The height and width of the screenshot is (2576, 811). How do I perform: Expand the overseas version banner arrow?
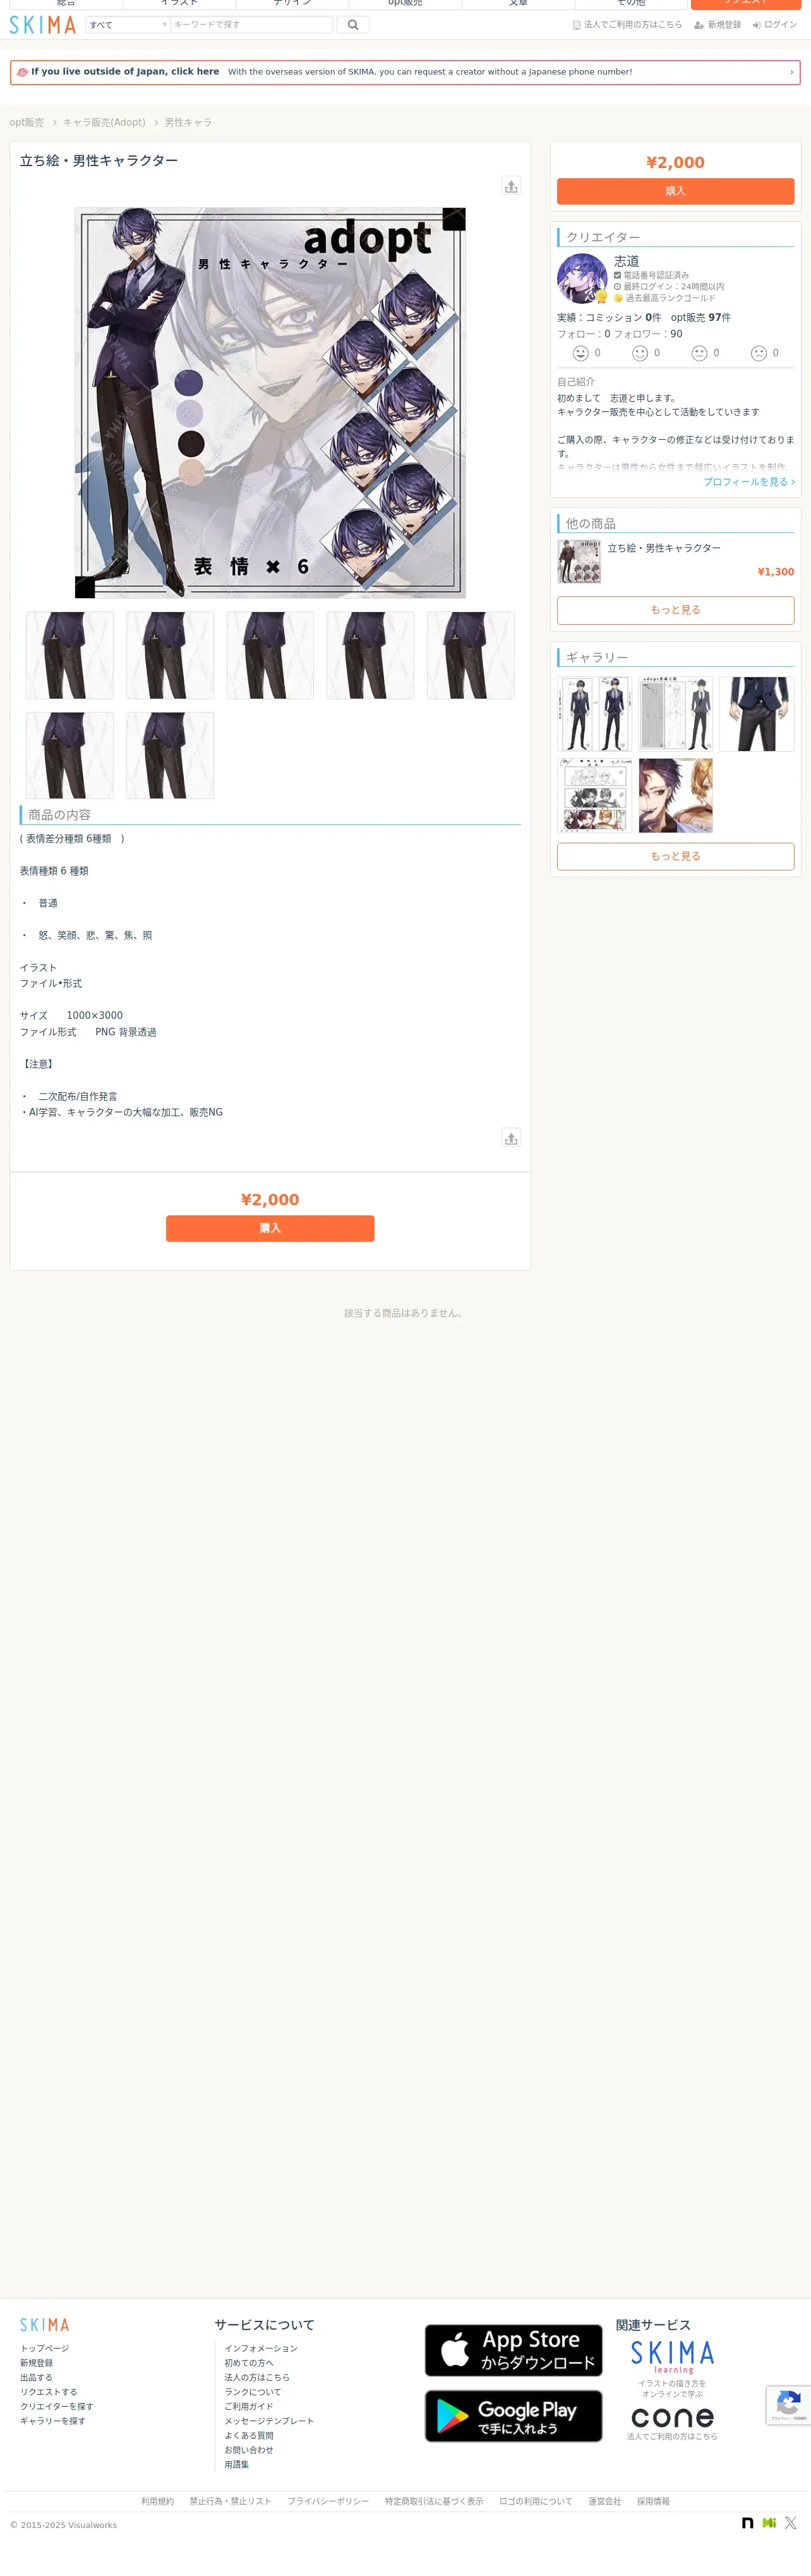(x=792, y=72)
